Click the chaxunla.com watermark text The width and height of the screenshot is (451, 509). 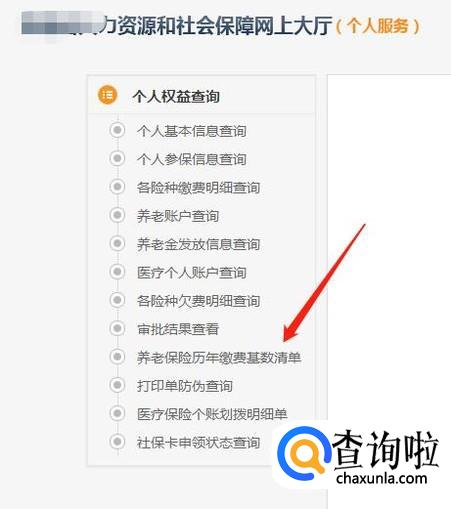coord(382,479)
